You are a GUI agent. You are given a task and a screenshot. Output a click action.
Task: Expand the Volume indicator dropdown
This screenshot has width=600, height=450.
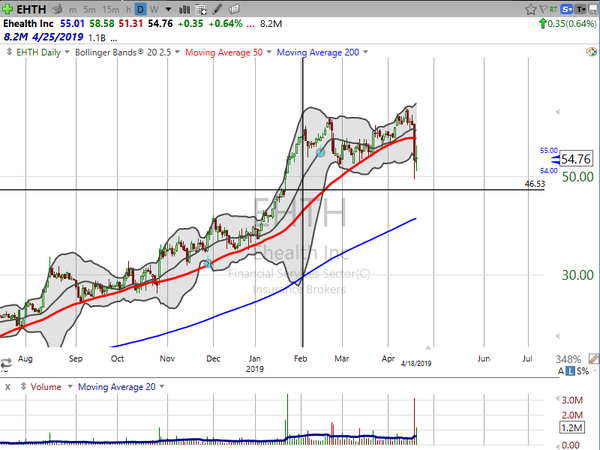click(70, 386)
